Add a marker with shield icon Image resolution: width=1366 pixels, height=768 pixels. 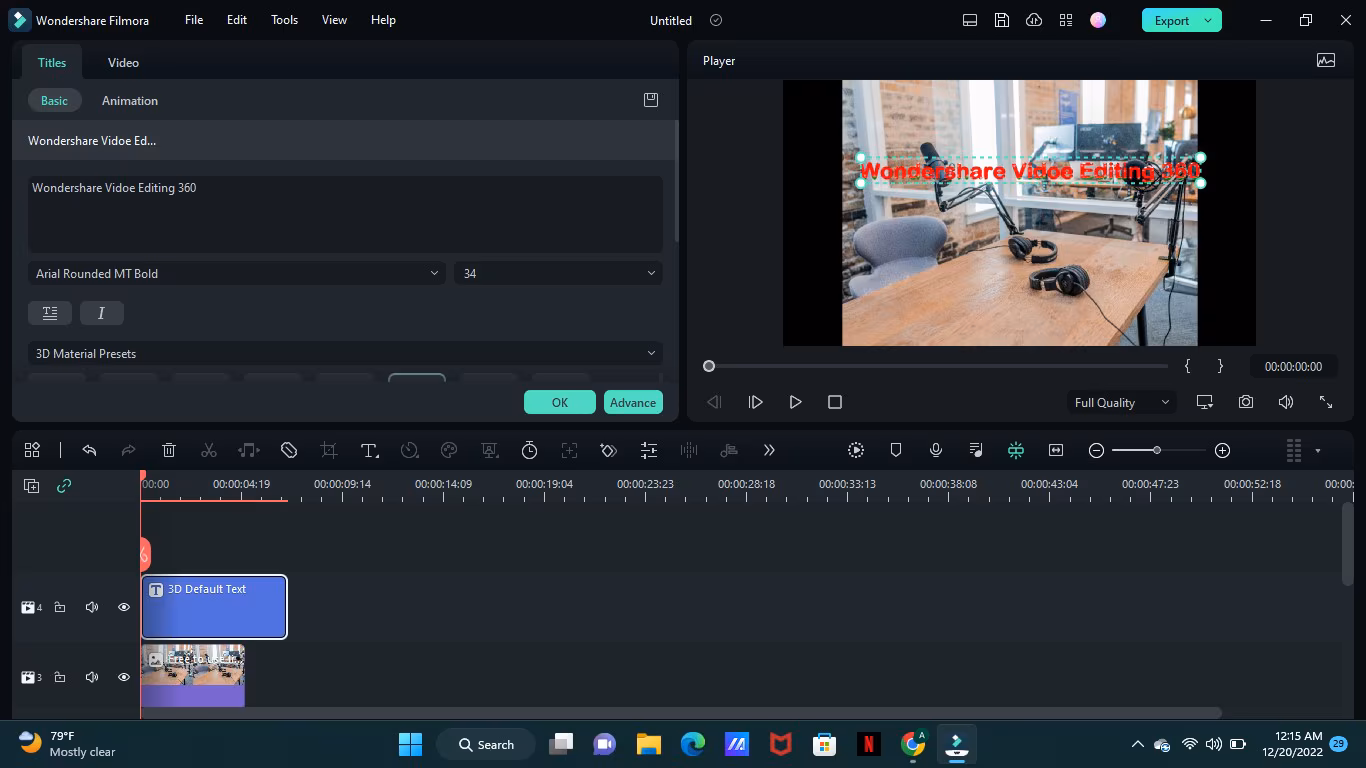[896, 450]
